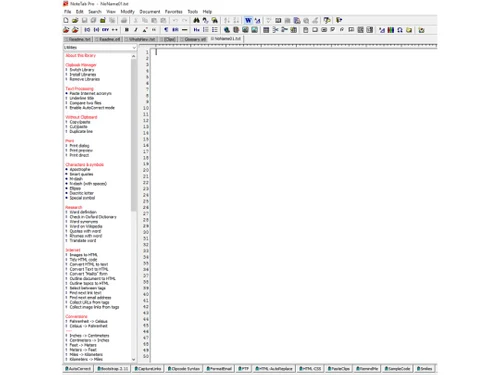Run the Duplicate line clip
Image resolution: width=500 pixels, height=375 pixels.
pyautogui.click(x=81, y=131)
